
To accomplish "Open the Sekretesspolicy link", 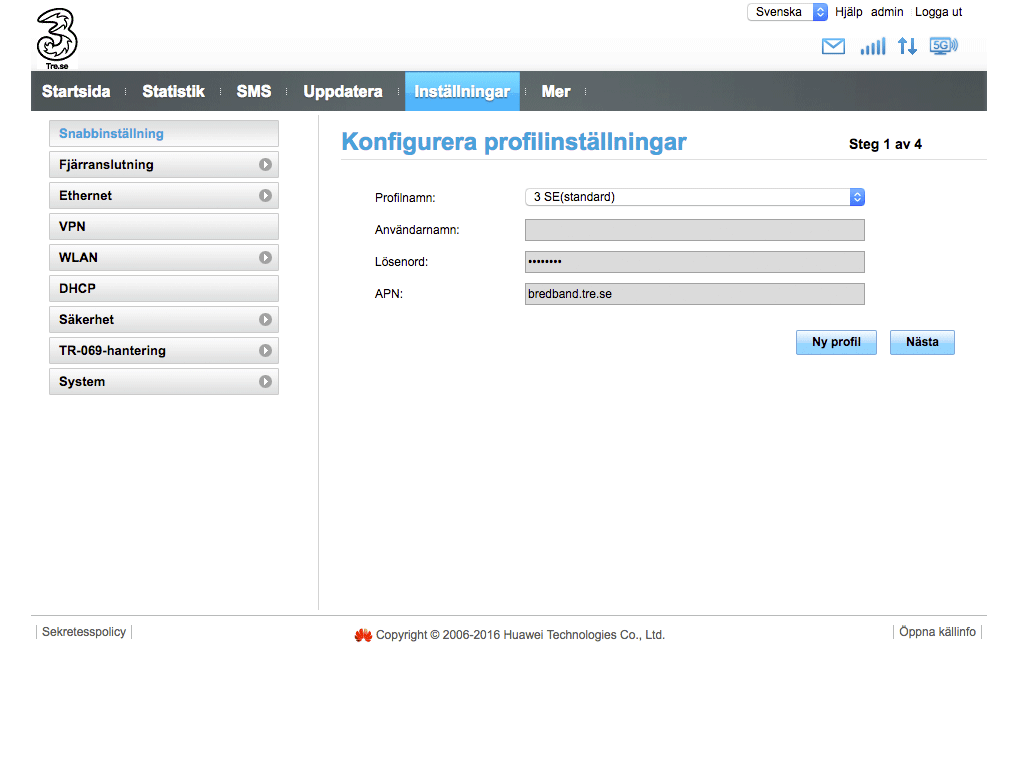I will pyautogui.click(x=84, y=632).
